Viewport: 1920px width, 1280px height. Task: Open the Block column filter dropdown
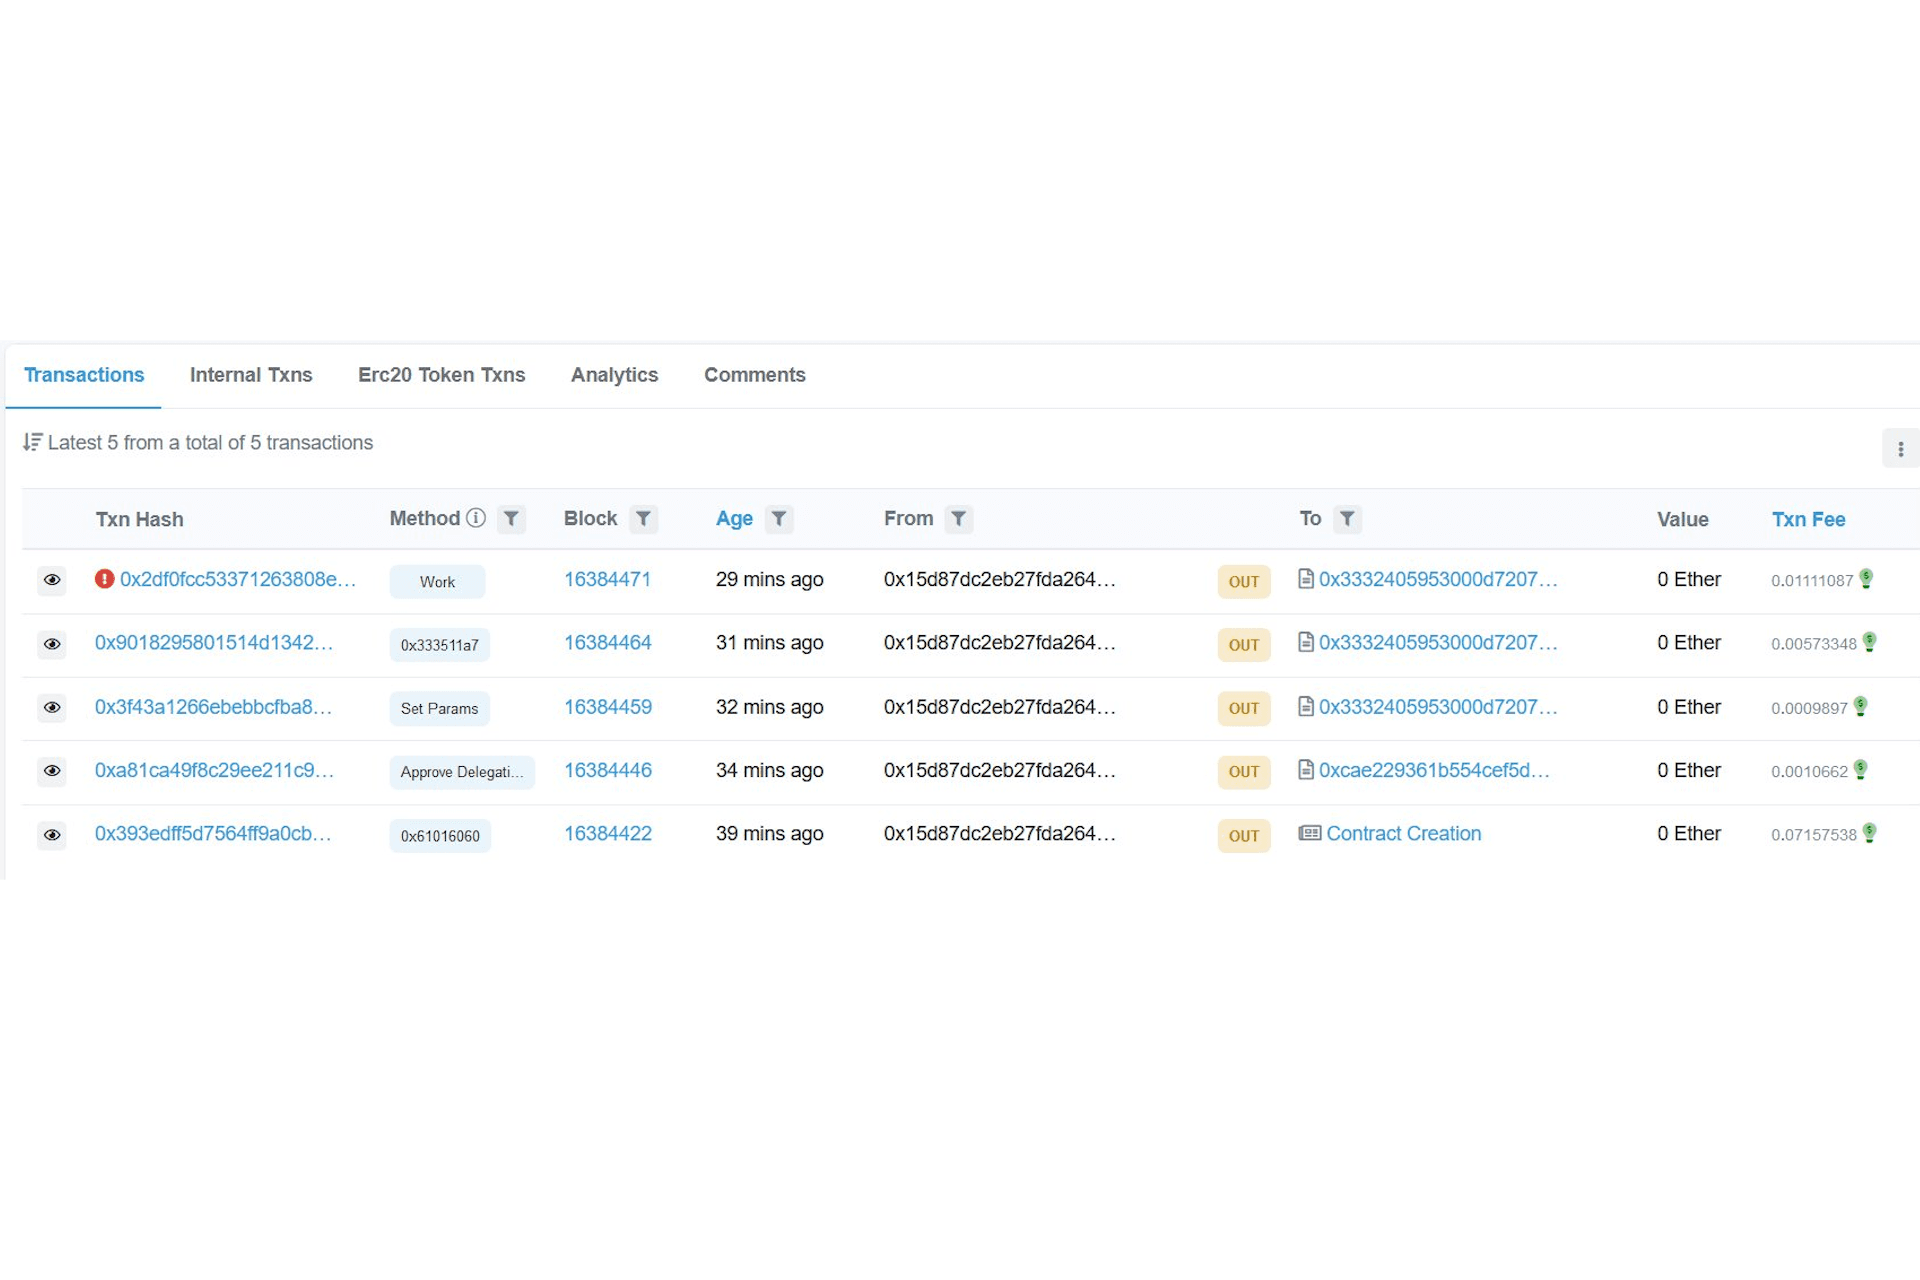coord(643,518)
